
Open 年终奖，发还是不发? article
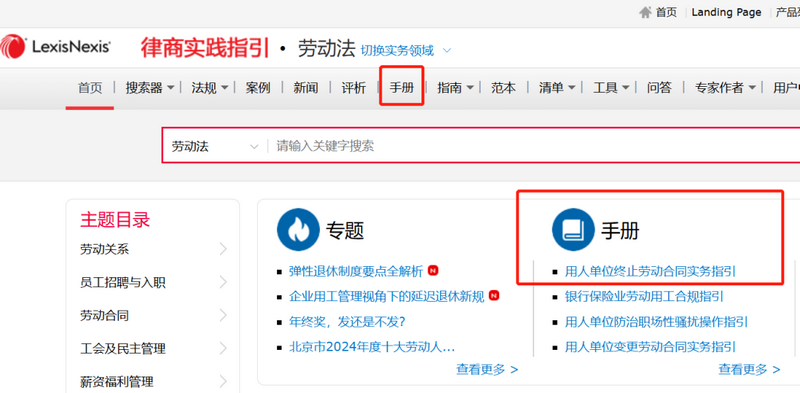(x=347, y=322)
